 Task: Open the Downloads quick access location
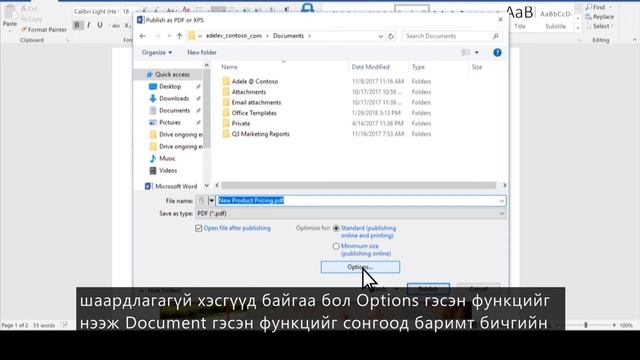[174, 98]
